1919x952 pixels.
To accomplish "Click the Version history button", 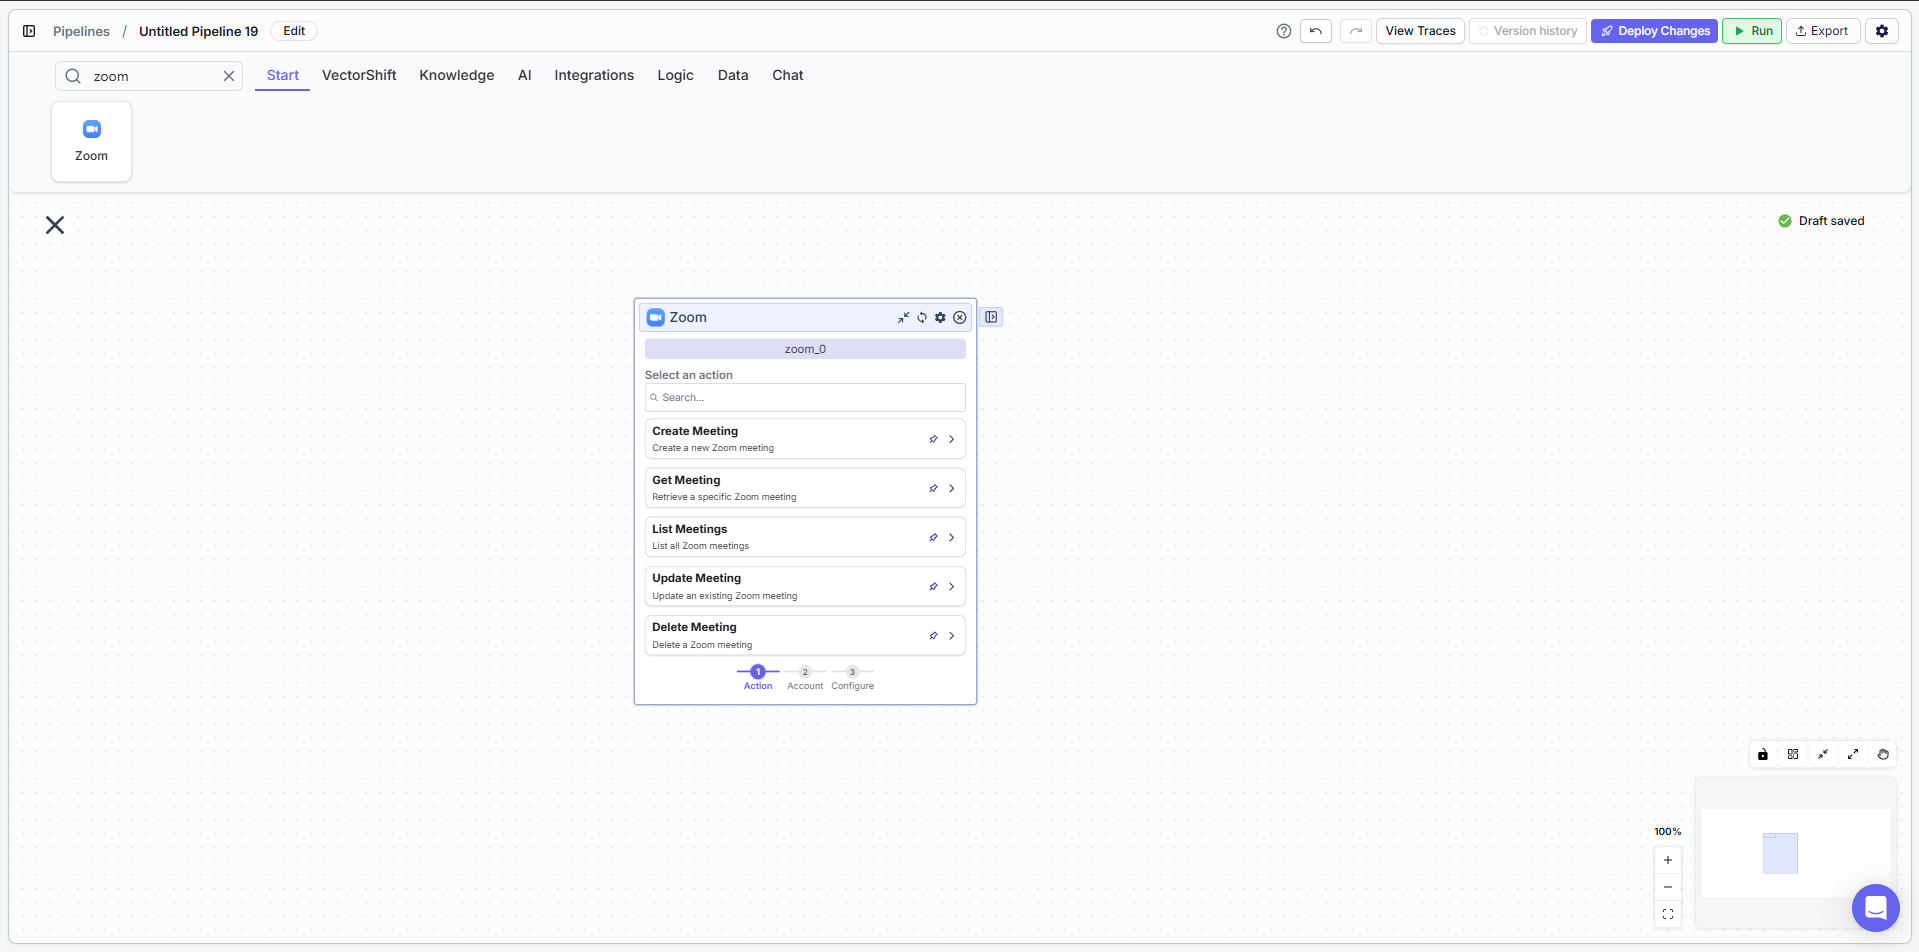I will coord(1528,31).
